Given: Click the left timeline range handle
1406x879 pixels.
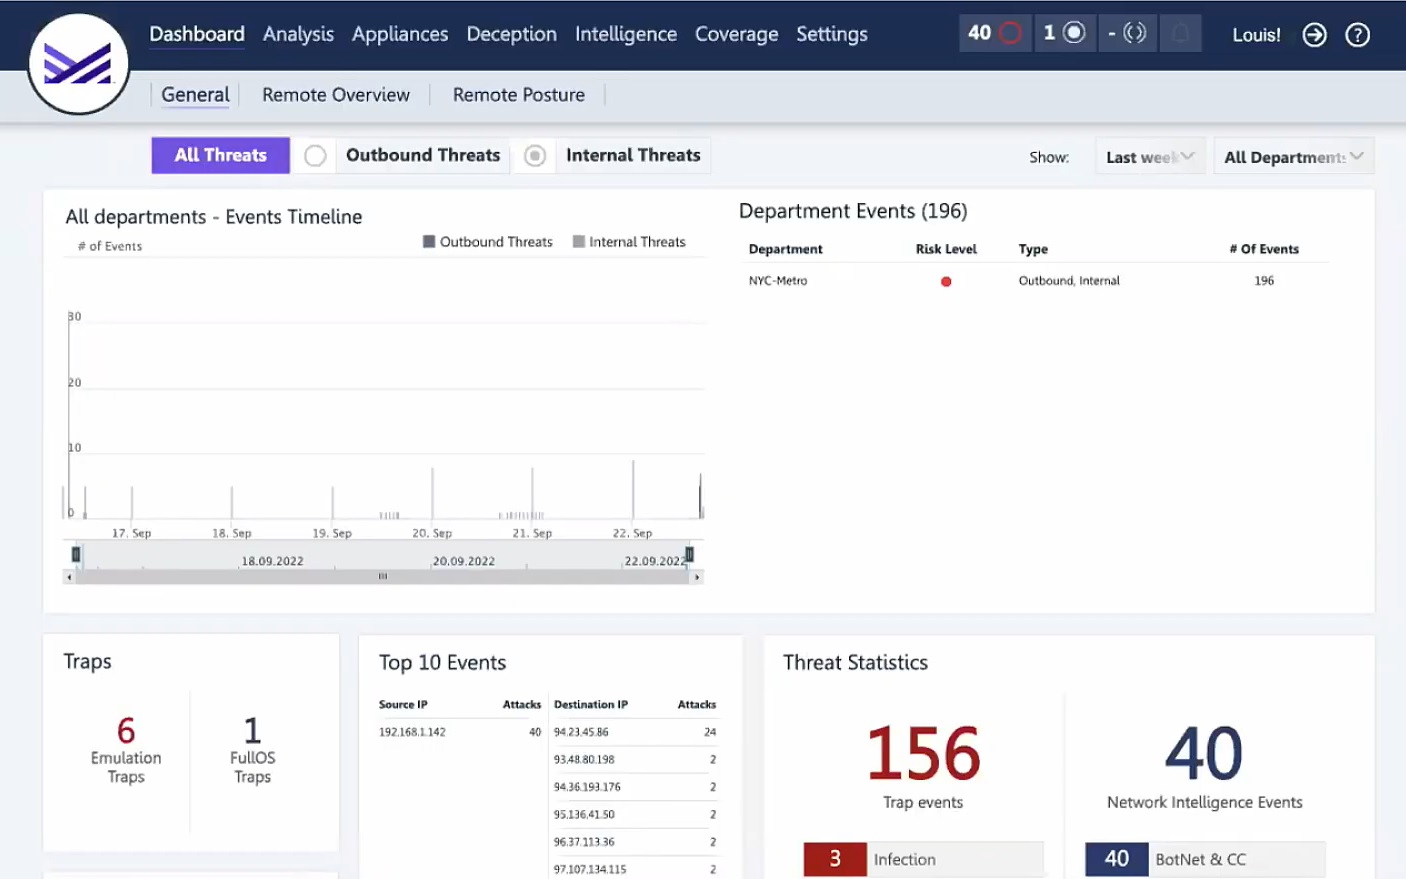Looking at the screenshot, I should 76,554.
